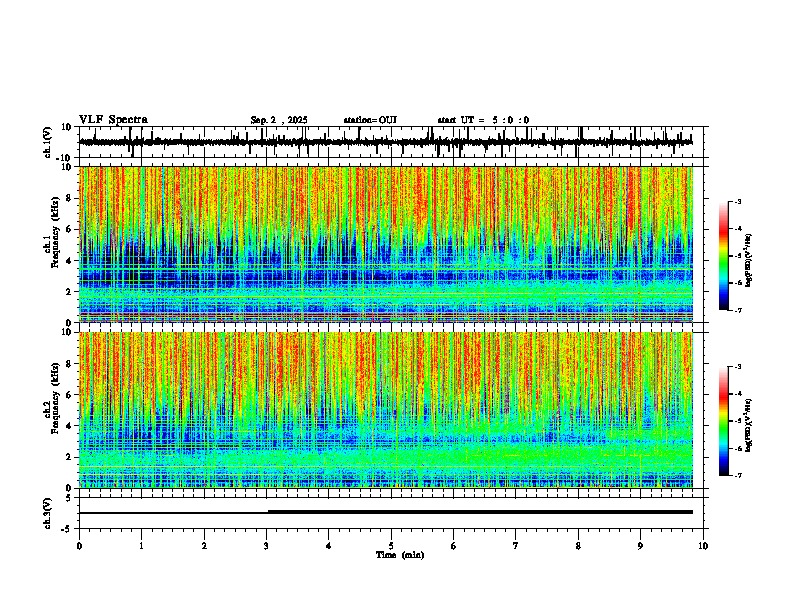Click the "2" kHz tick on ch.2 spectrogram
792x612 pixels.
70,457
